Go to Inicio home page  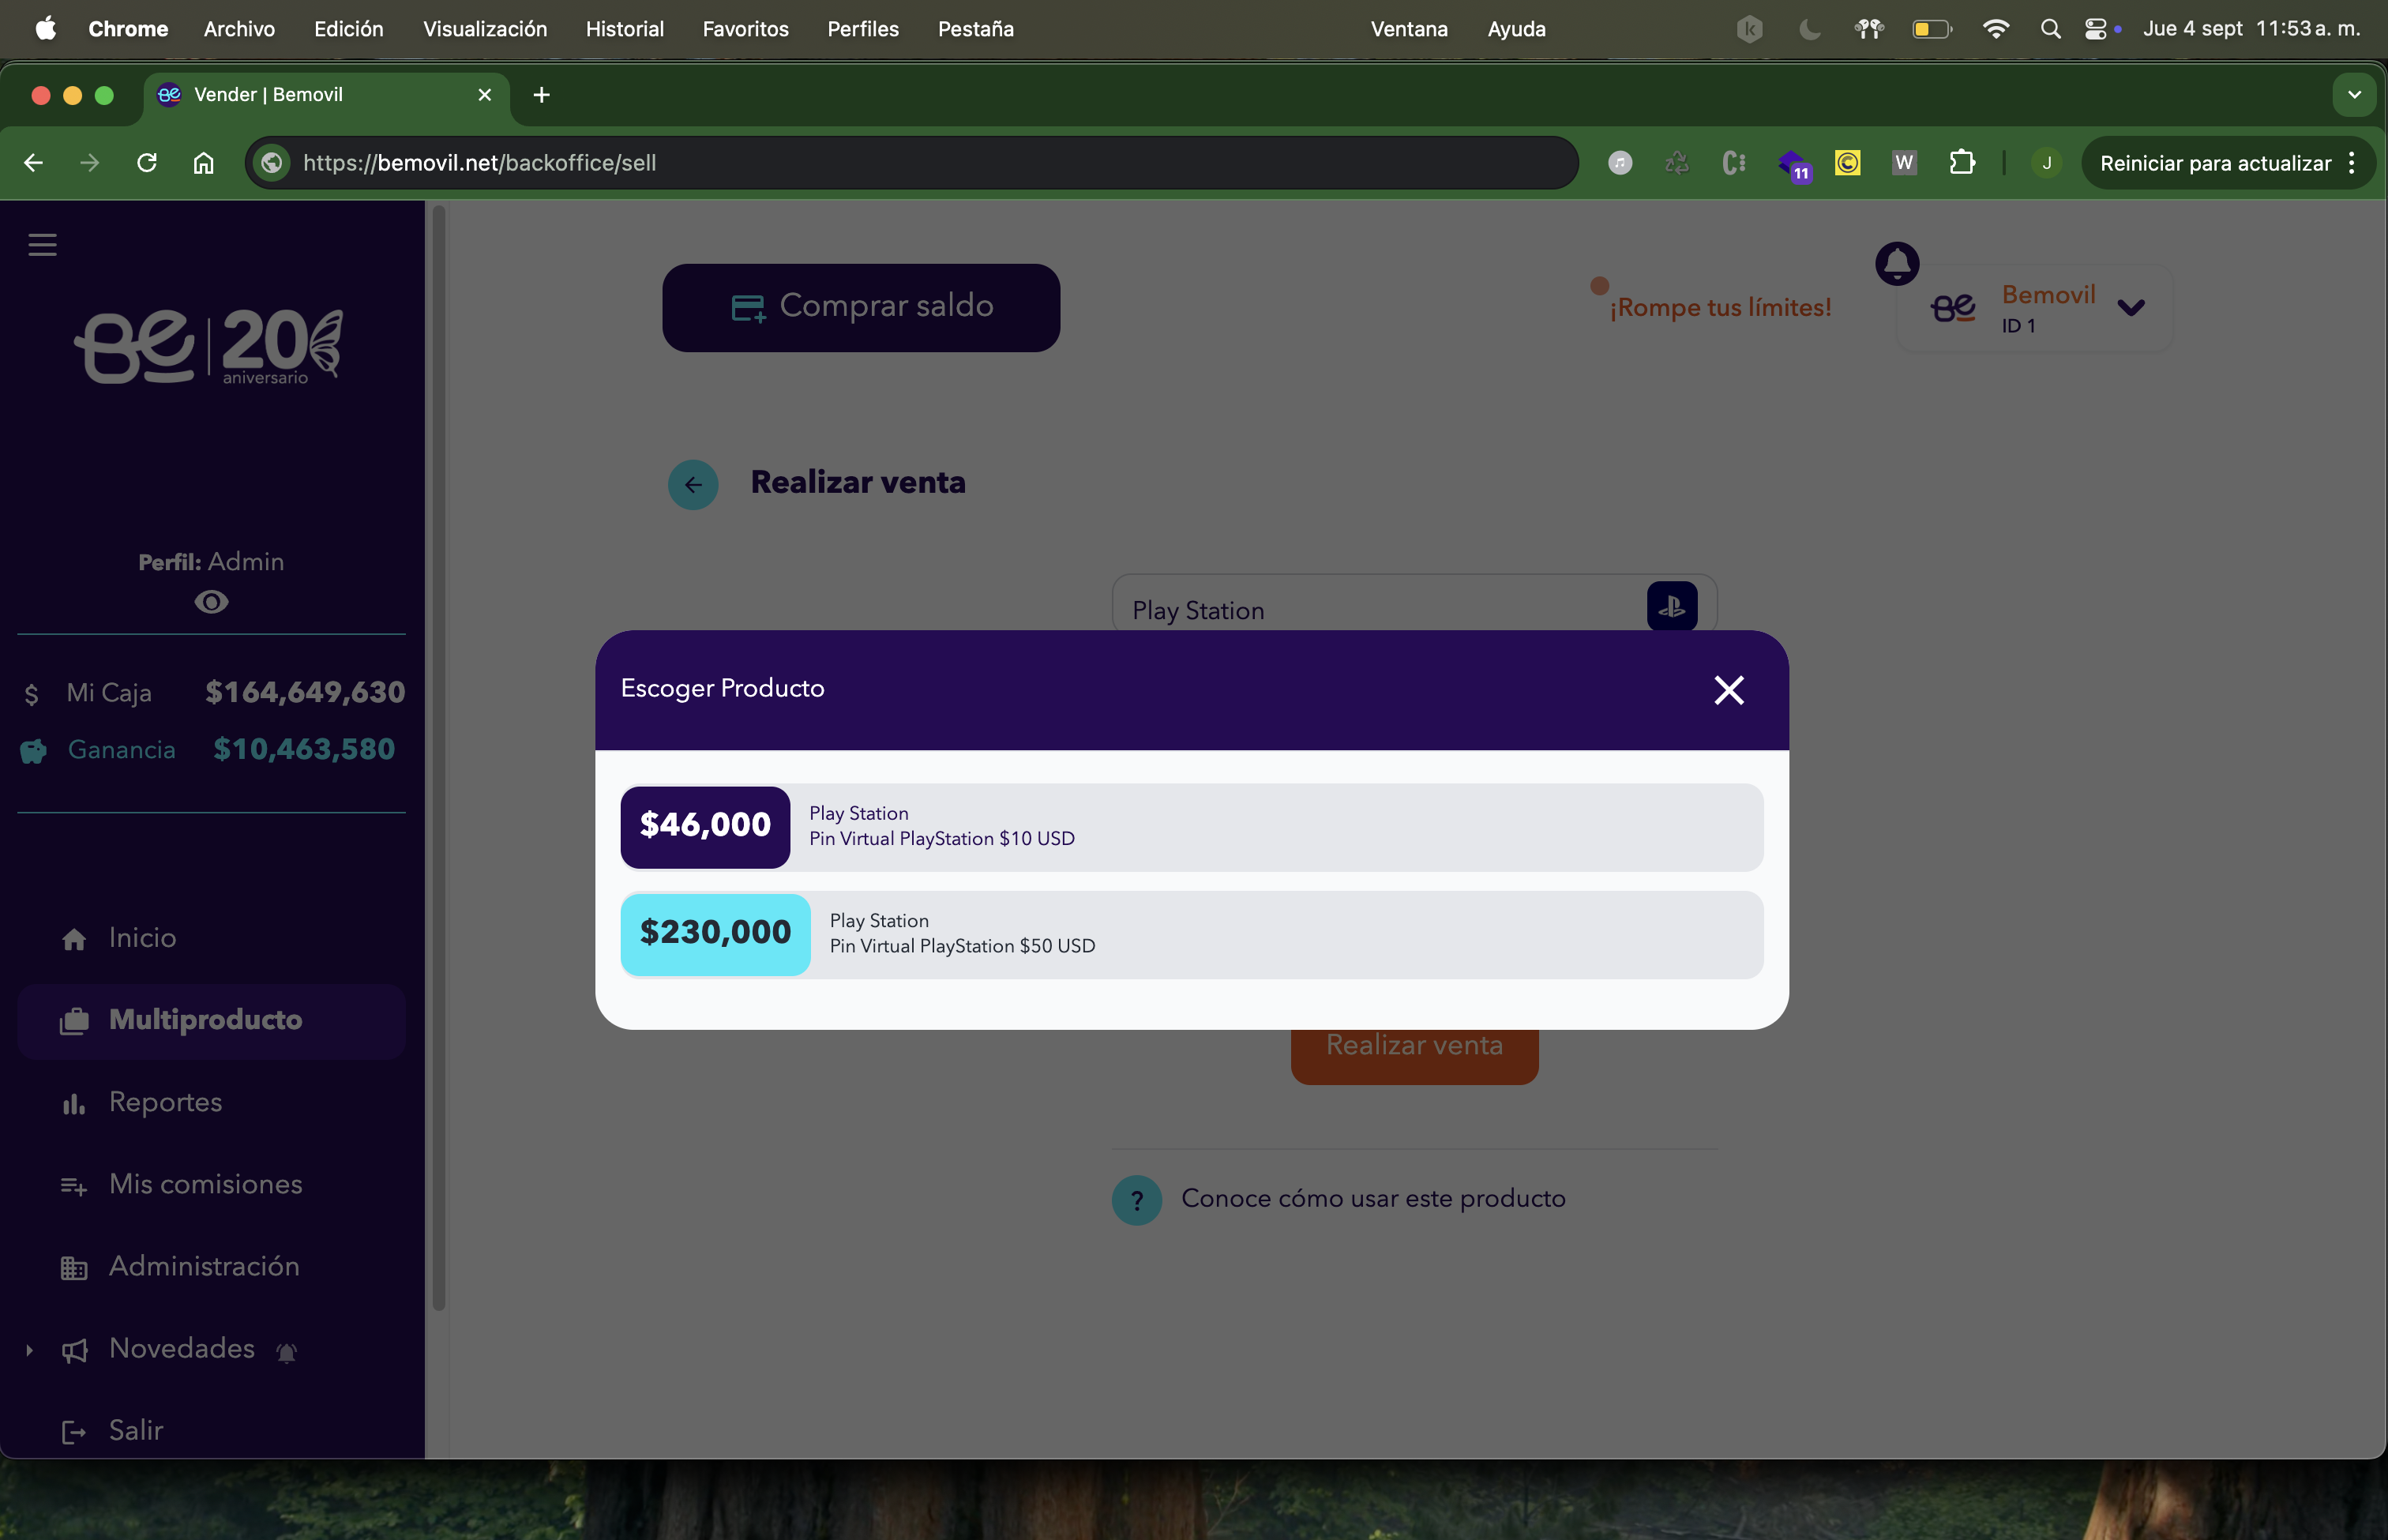142,938
